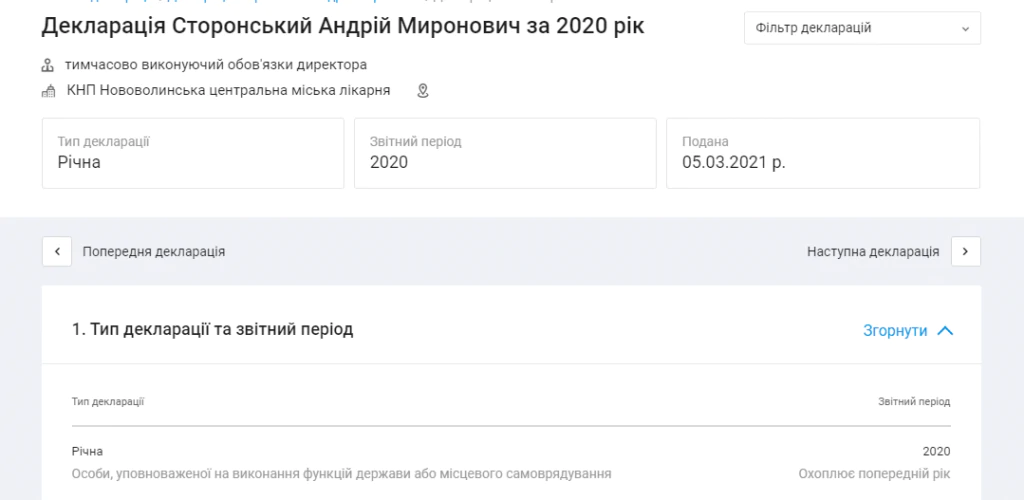The height and width of the screenshot is (500, 1024).
Task: Select the Тип декларації Річна card
Action: tap(193, 153)
